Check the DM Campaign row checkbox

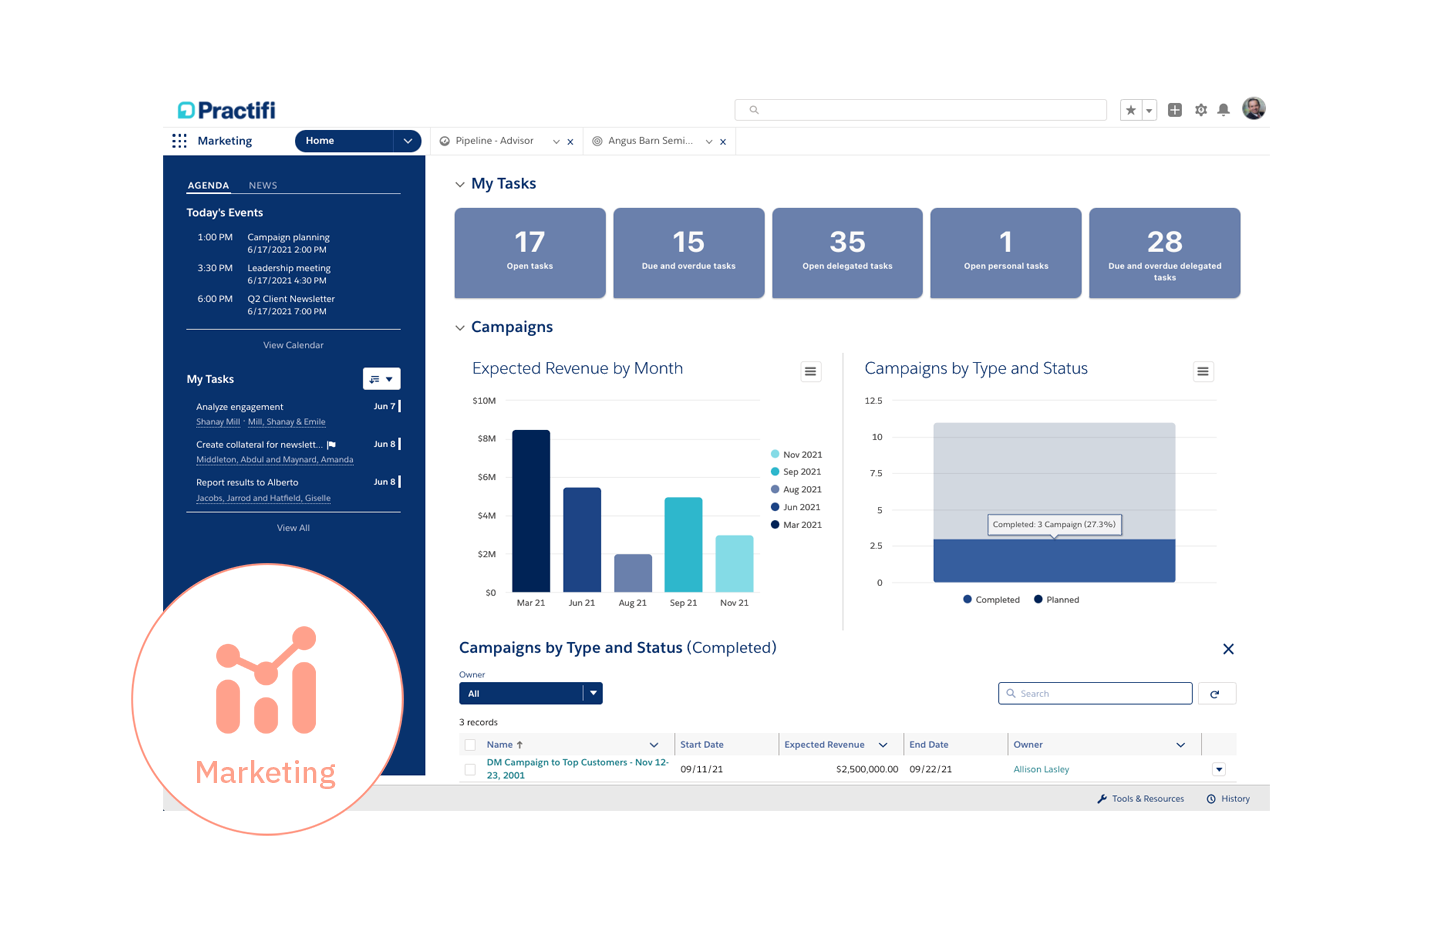(x=470, y=769)
